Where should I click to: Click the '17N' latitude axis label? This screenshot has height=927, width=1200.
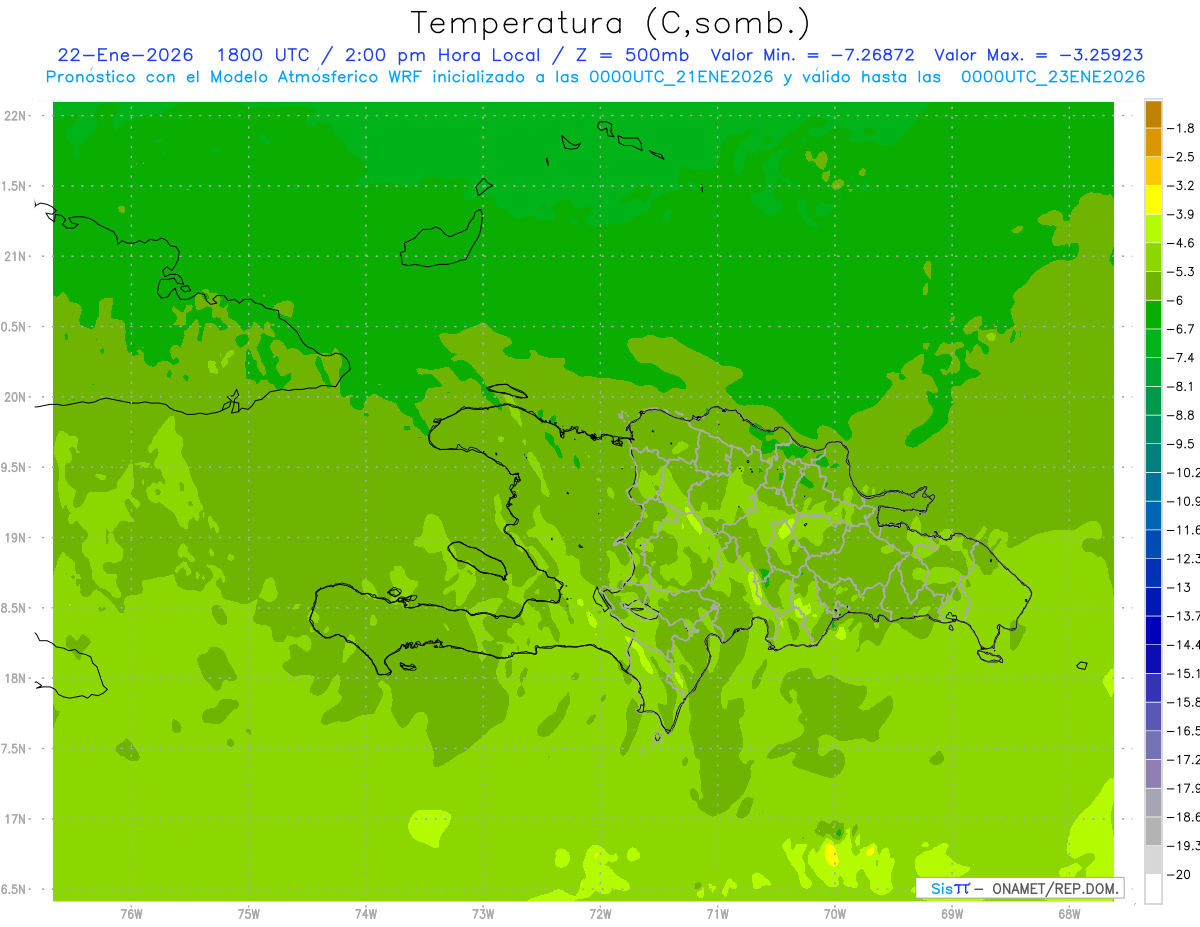coord(16,819)
